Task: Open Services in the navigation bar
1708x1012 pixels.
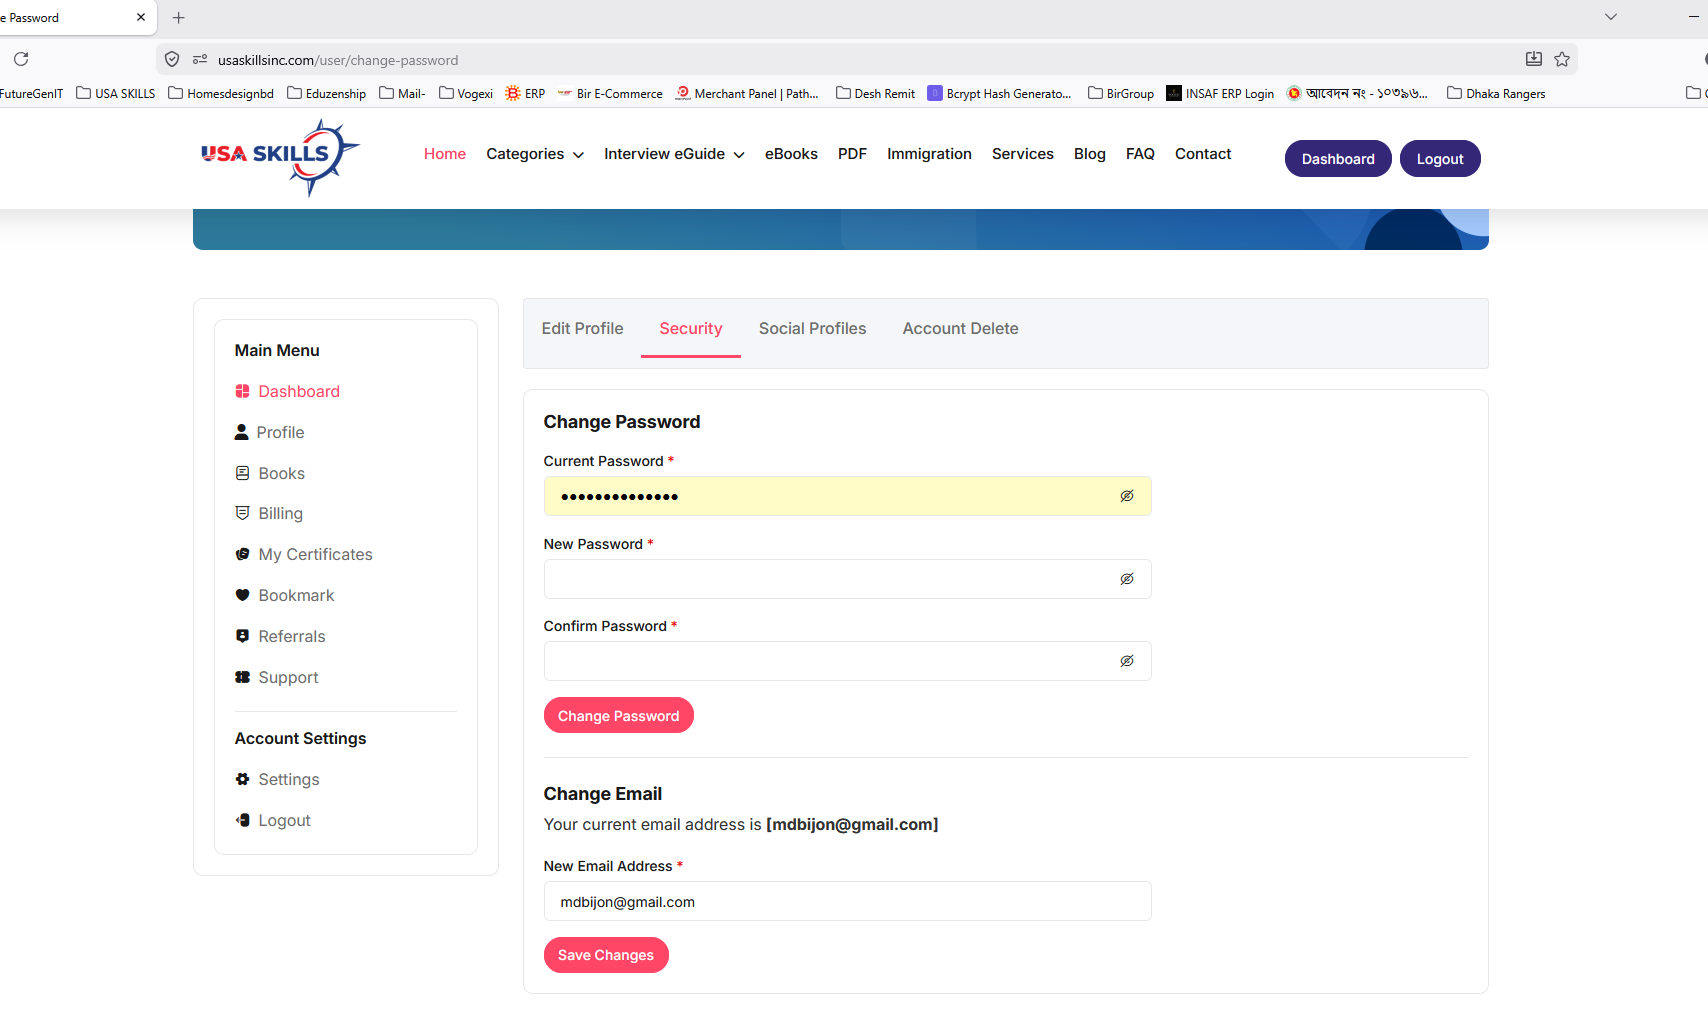Action: [x=1023, y=154]
